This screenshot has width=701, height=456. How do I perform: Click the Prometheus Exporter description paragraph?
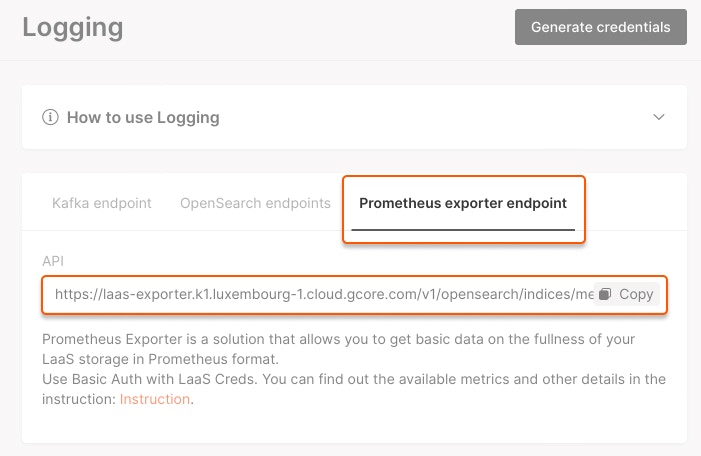pyautogui.click(x=338, y=349)
